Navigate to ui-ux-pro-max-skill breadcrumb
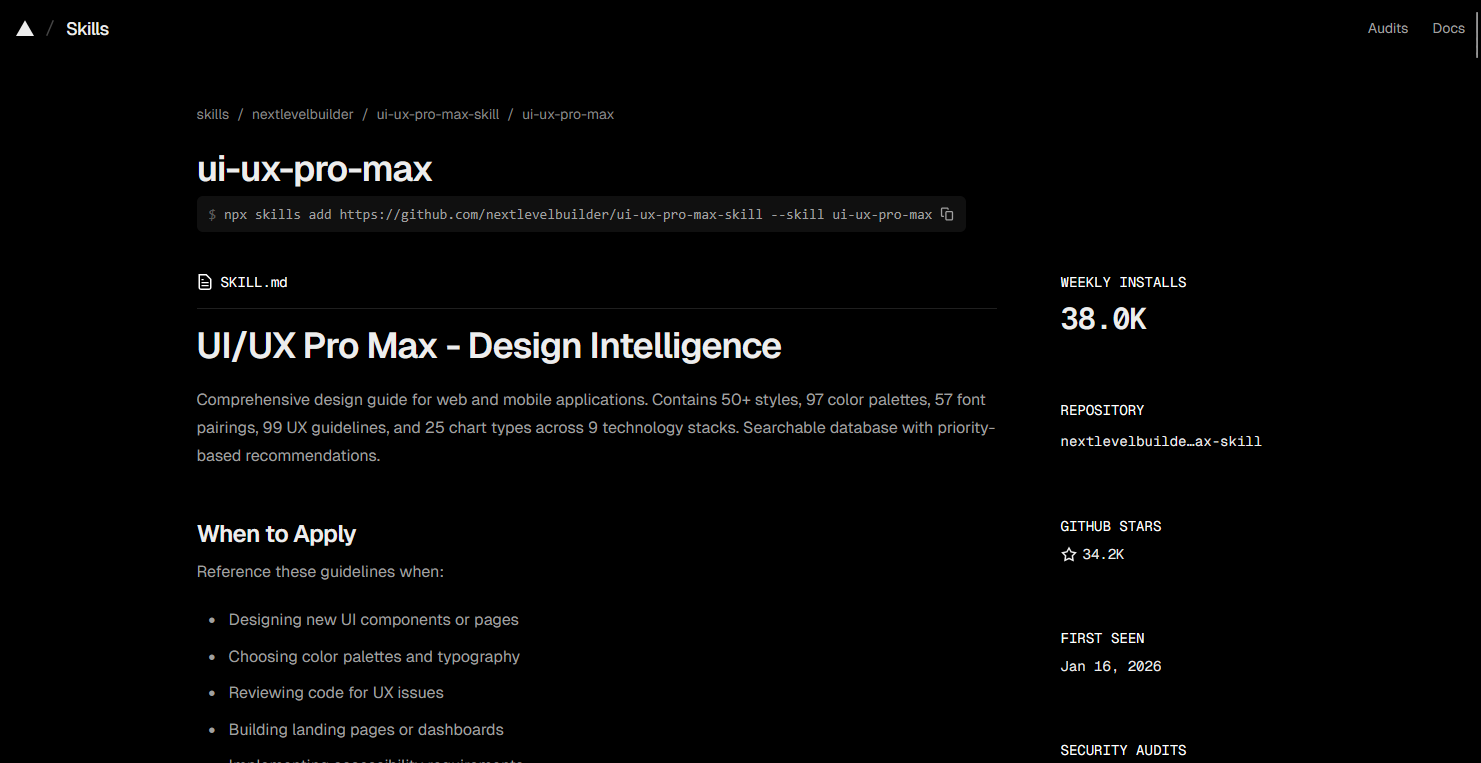 [437, 114]
